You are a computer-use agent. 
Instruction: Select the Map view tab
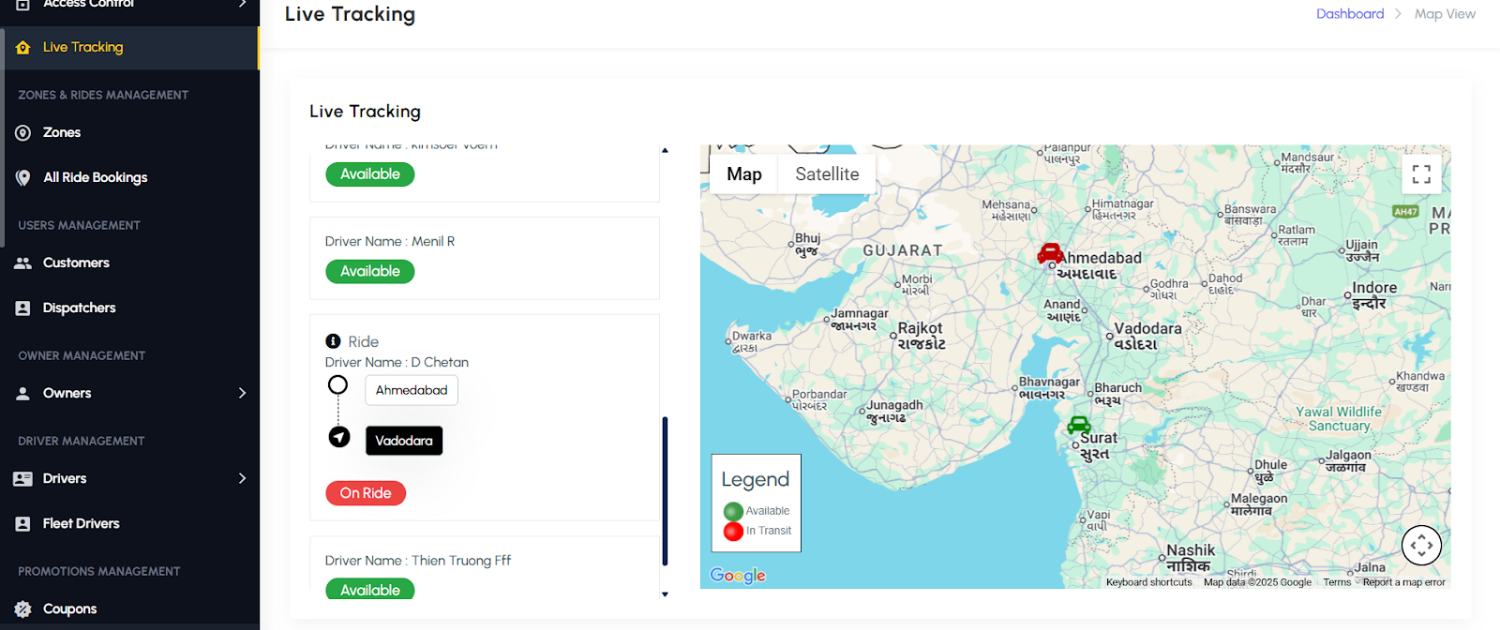coord(744,174)
